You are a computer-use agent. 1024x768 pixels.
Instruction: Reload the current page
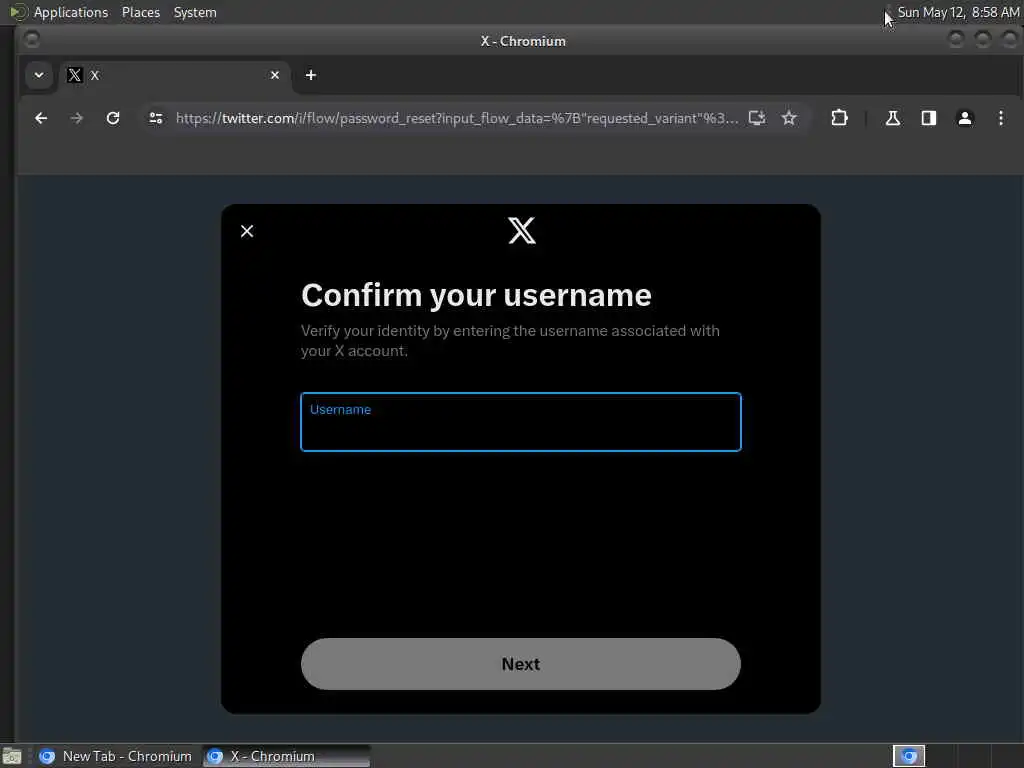[113, 118]
